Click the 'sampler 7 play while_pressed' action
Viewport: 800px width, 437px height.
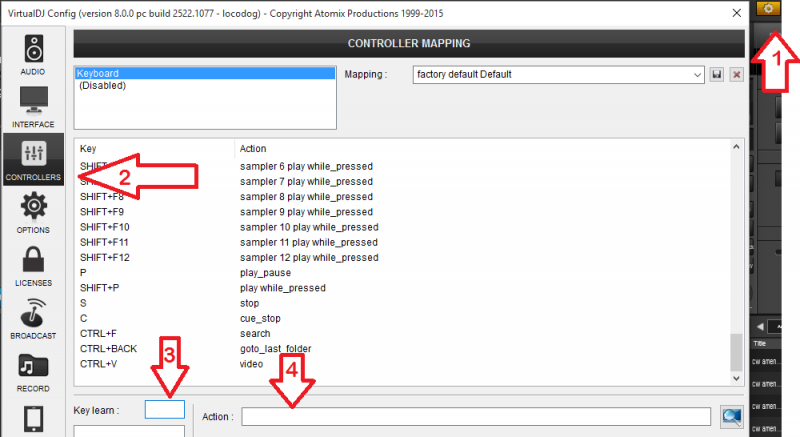pos(306,182)
